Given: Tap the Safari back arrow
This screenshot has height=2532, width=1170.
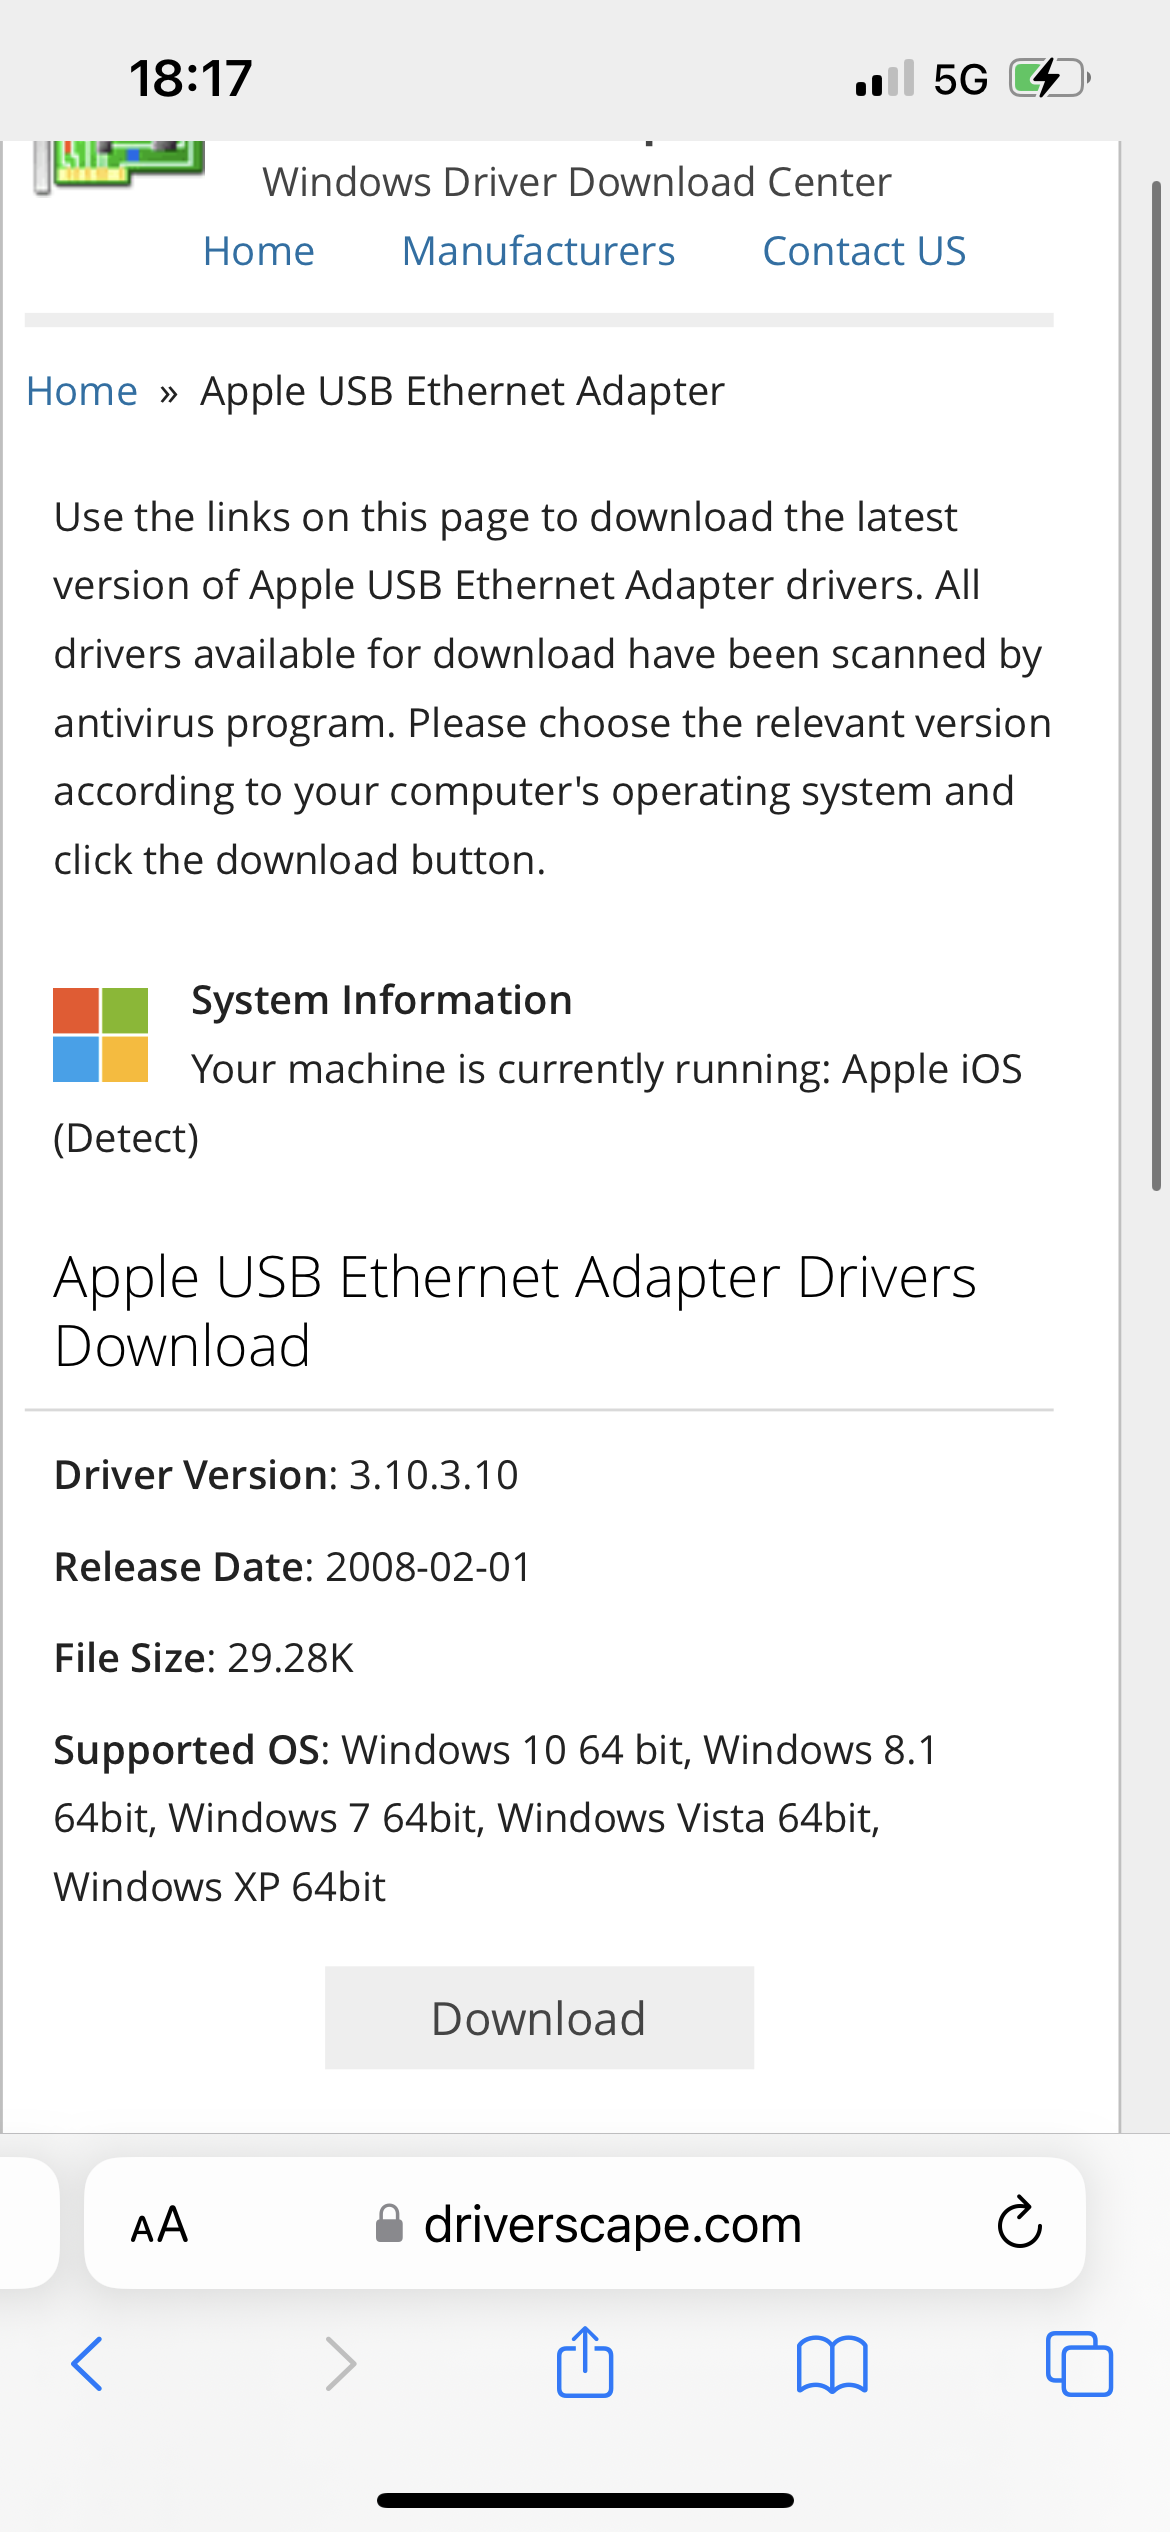Looking at the screenshot, I should click(x=87, y=2364).
